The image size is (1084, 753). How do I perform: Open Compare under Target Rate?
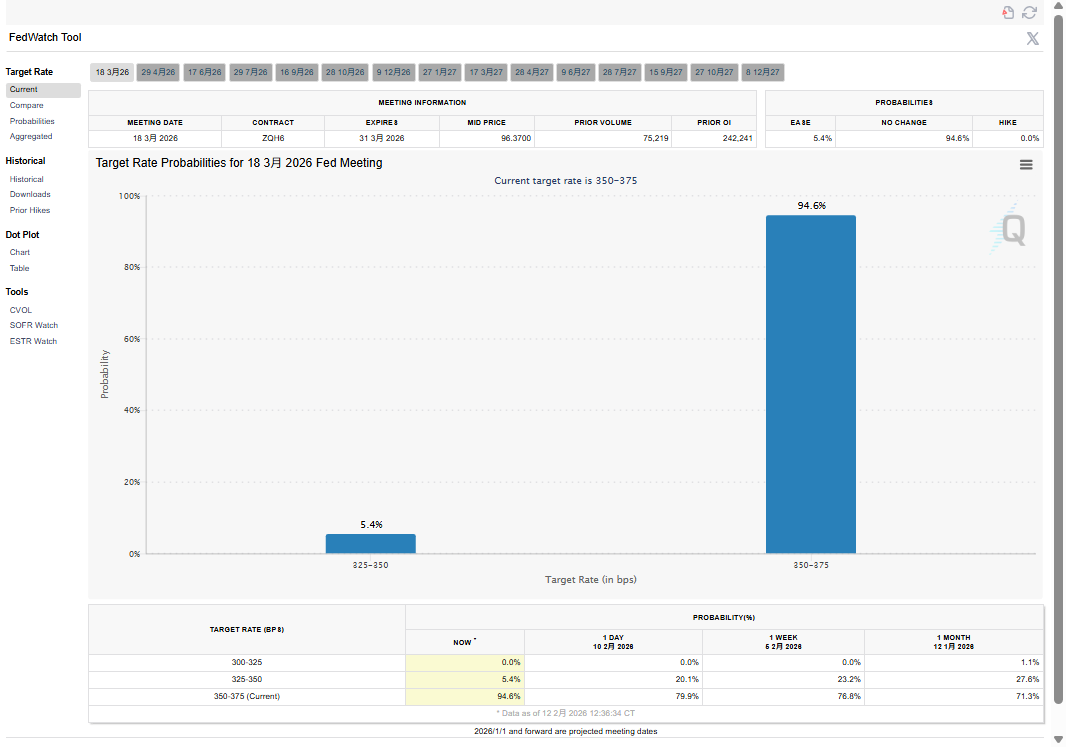27,105
